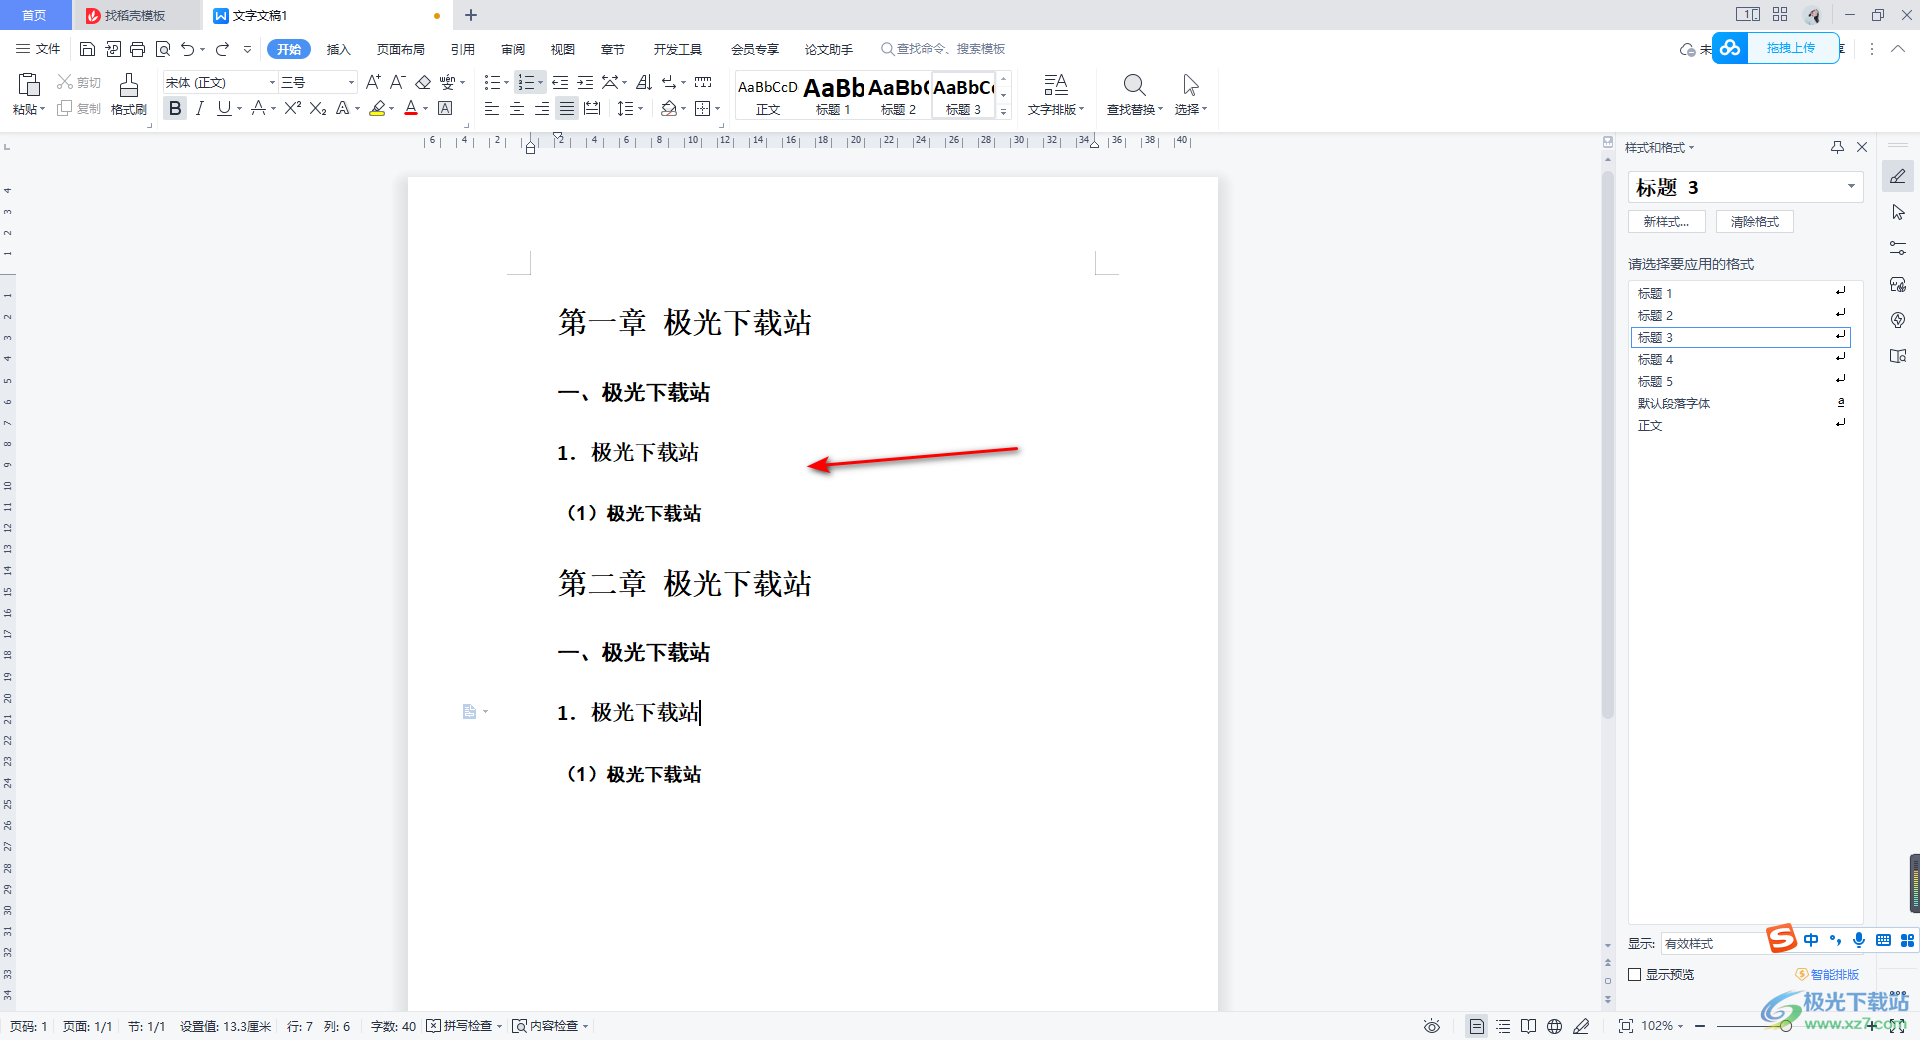Select 标题 4 in styles list

tap(1740, 359)
